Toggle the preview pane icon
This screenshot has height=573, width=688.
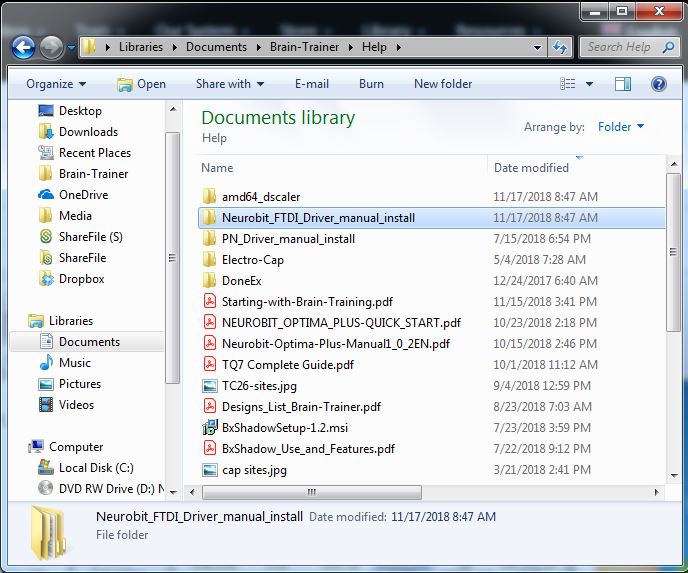[623, 84]
